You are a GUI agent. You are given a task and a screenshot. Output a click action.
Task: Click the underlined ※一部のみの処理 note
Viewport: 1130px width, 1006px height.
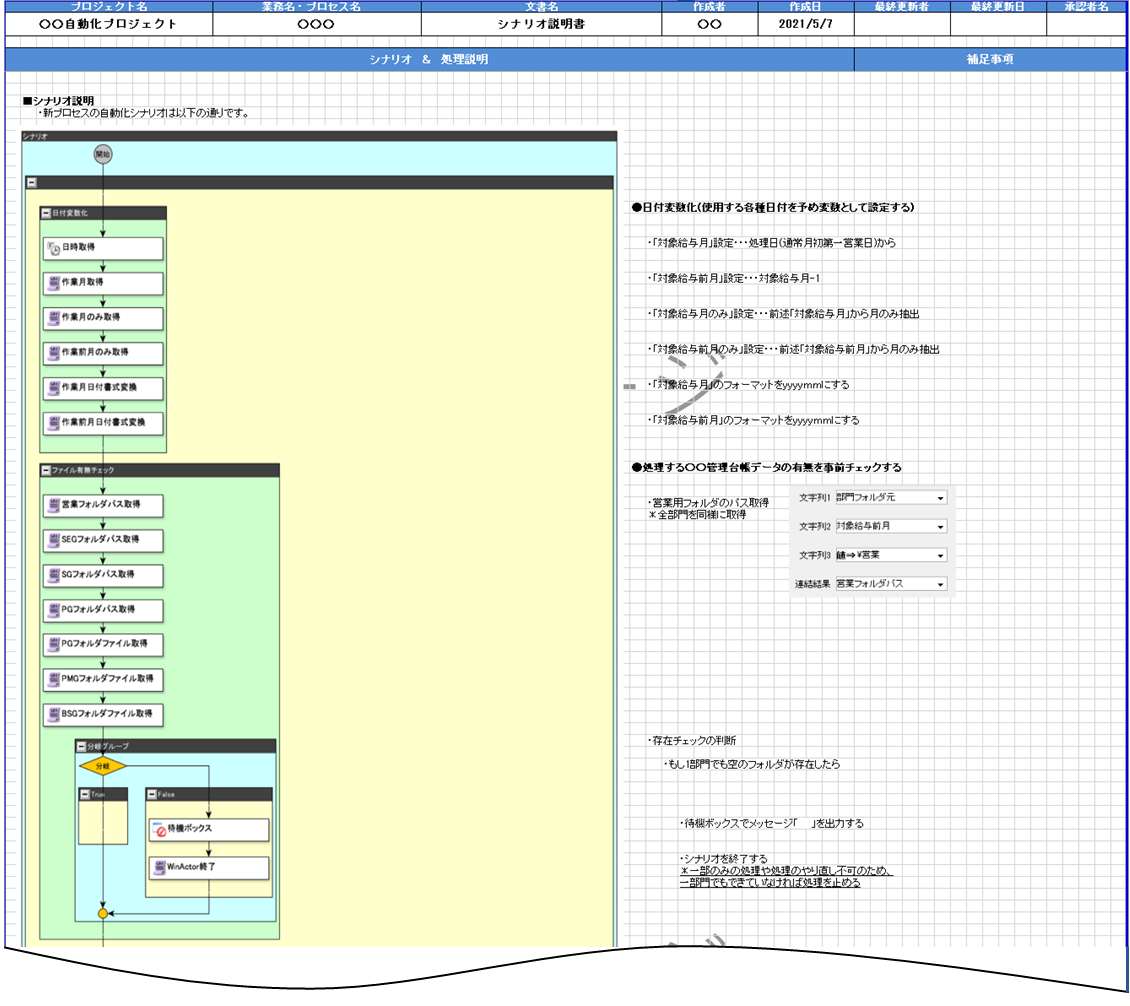coord(786,871)
